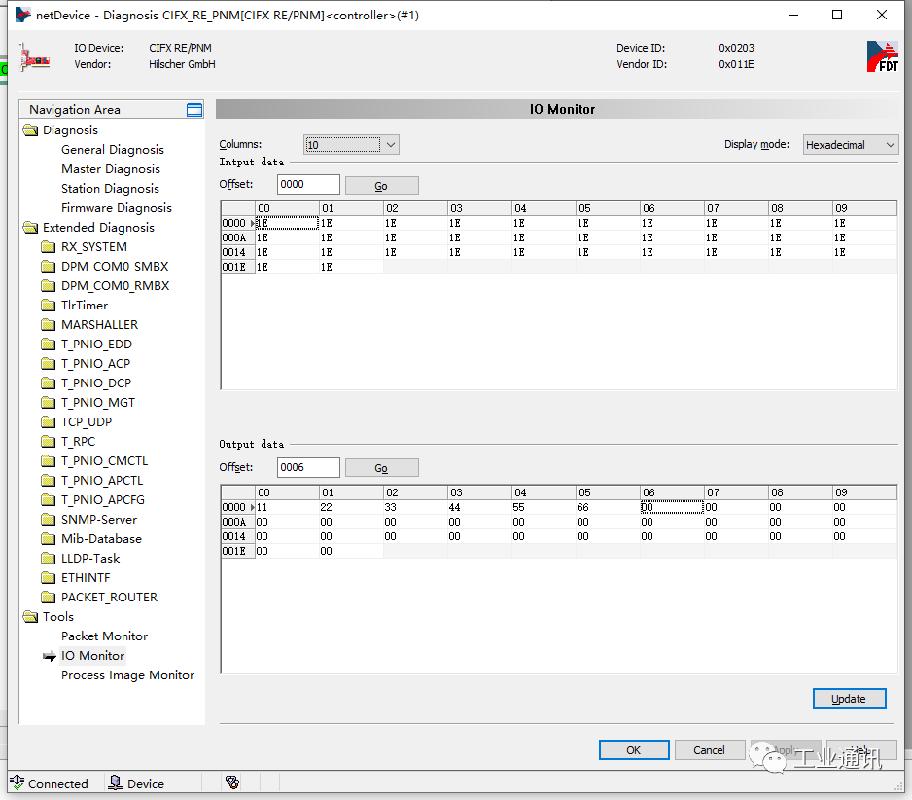Click the OK button
The image size is (912, 800).
pyautogui.click(x=634, y=750)
